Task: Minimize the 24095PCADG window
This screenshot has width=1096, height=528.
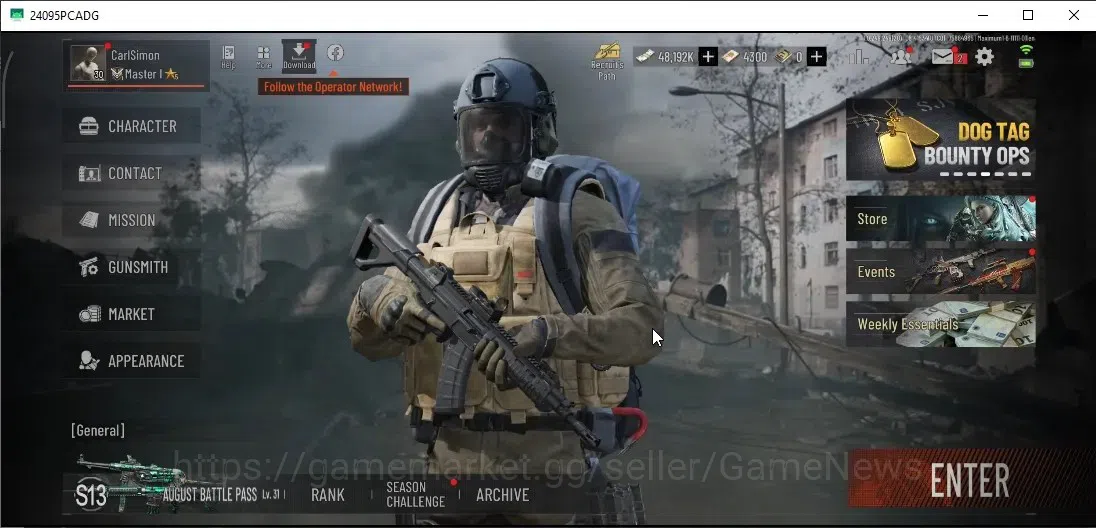Action: [x=983, y=15]
